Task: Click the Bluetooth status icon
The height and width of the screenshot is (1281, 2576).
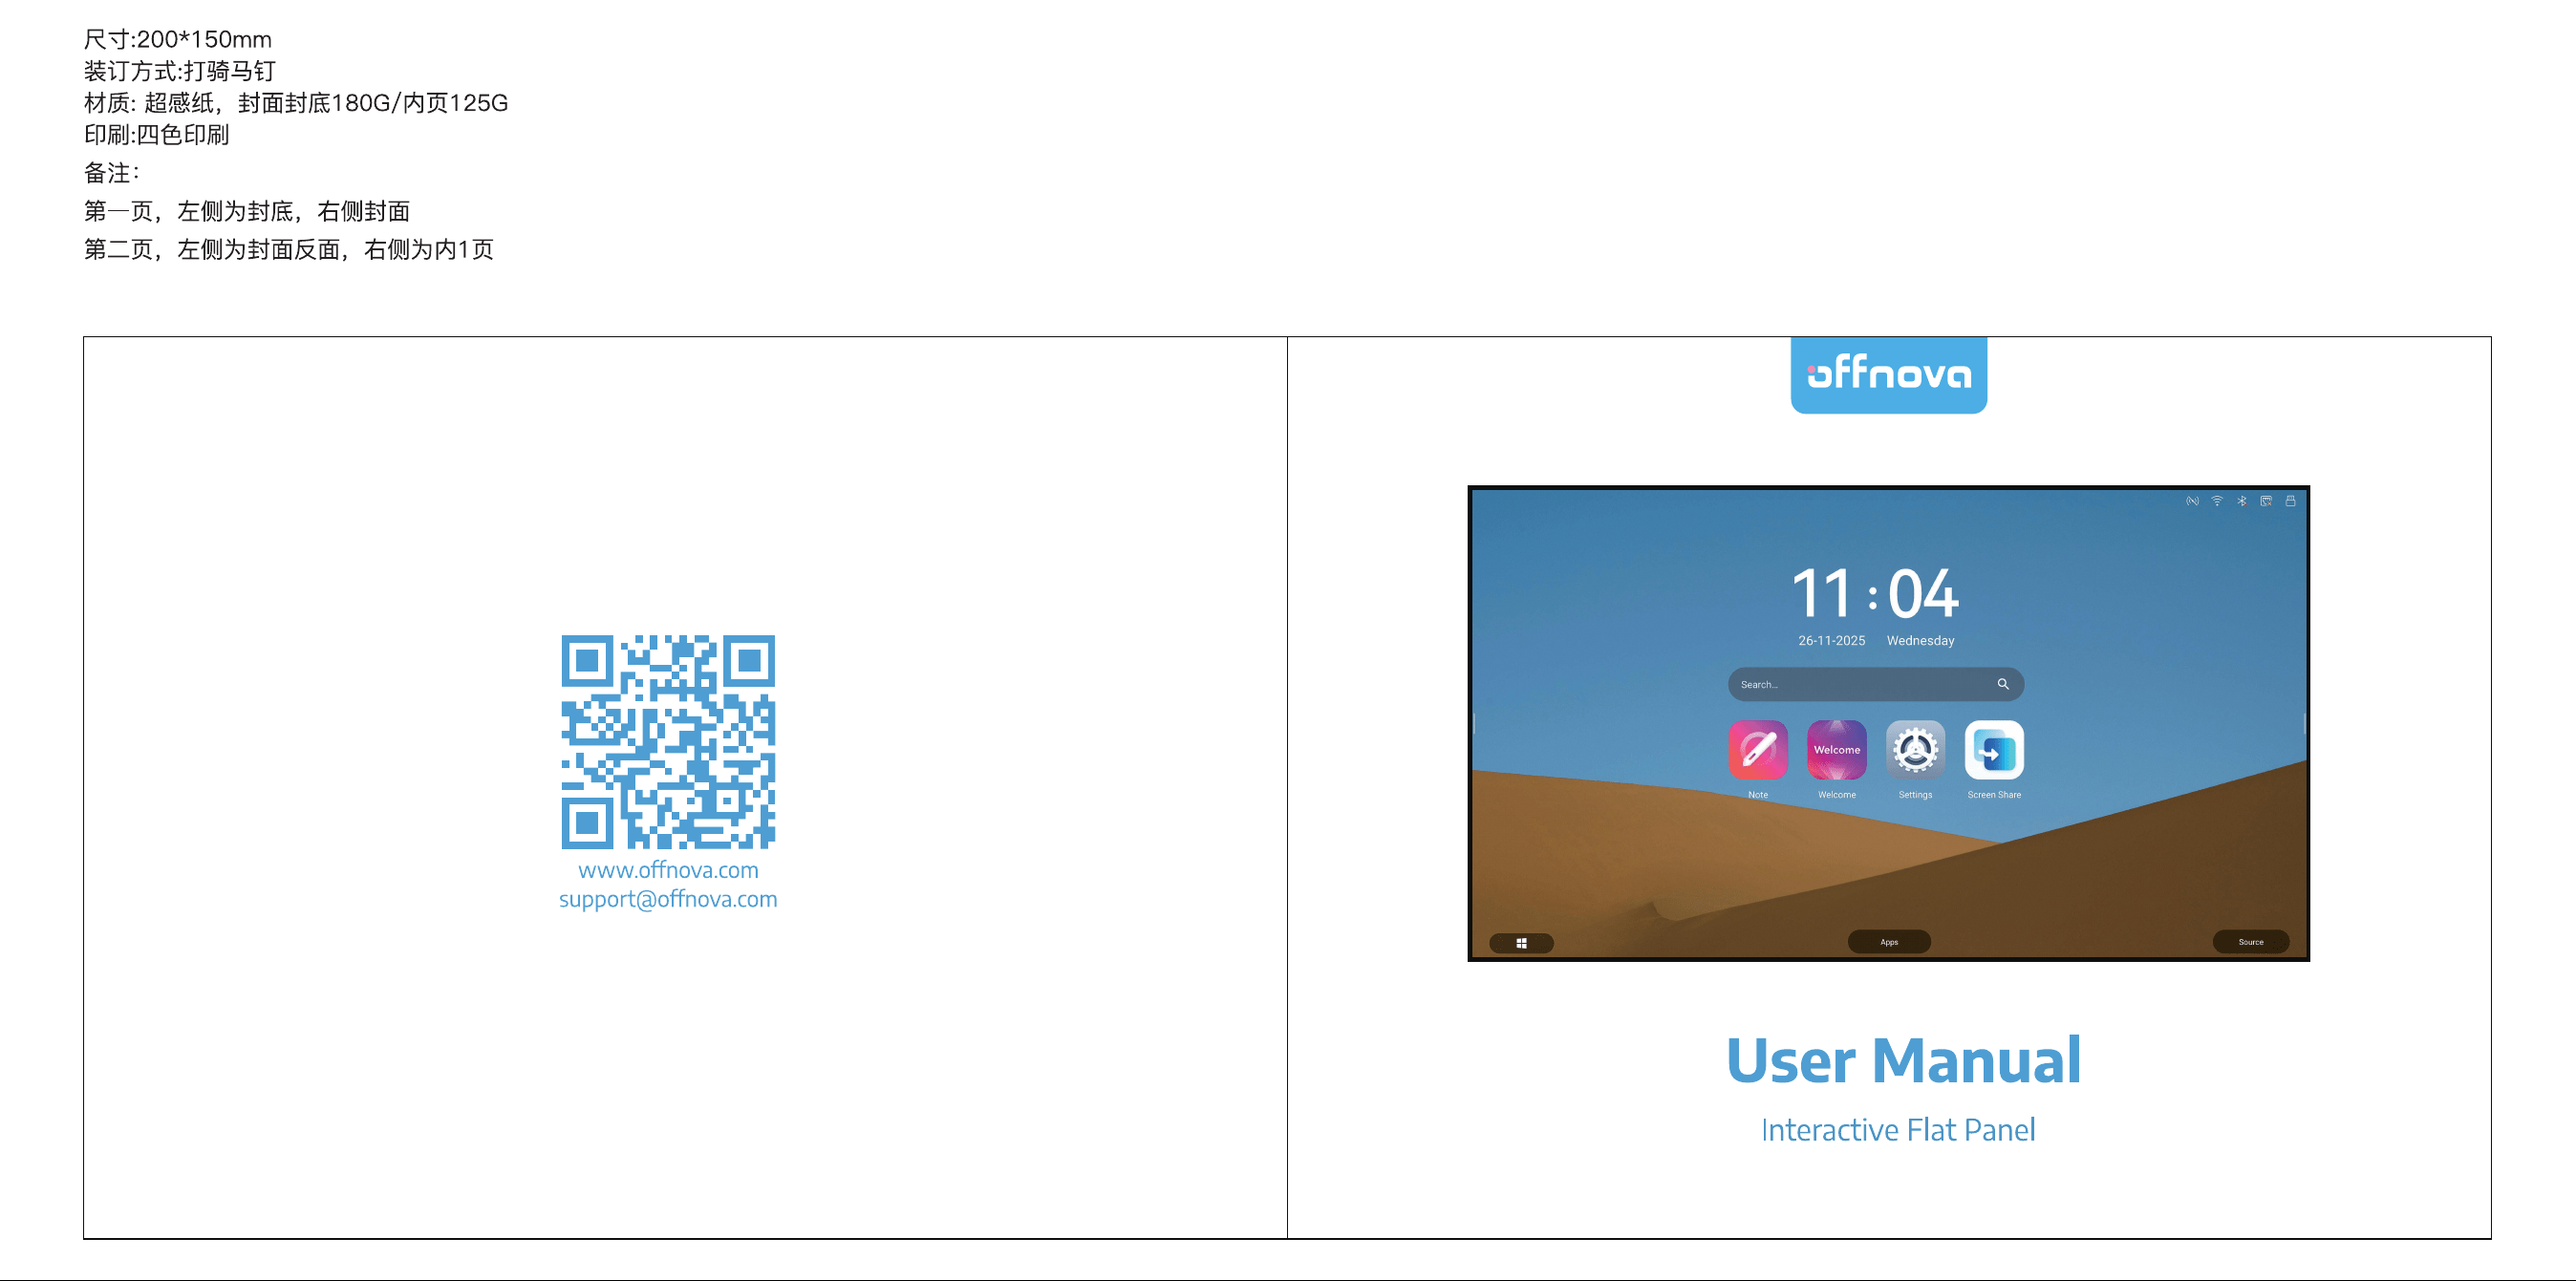Action: [2242, 501]
